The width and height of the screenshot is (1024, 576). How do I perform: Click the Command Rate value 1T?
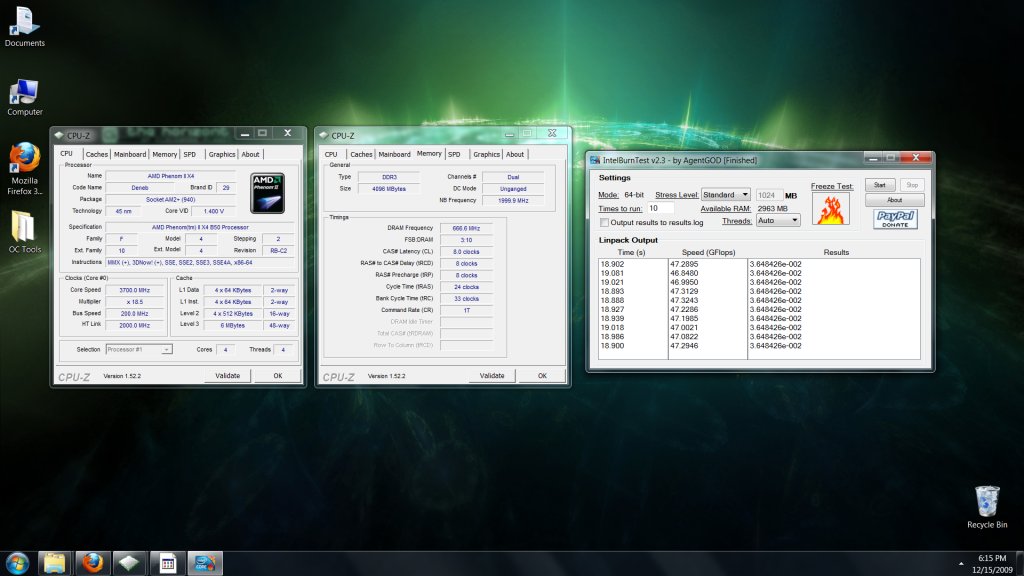coord(466,311)
